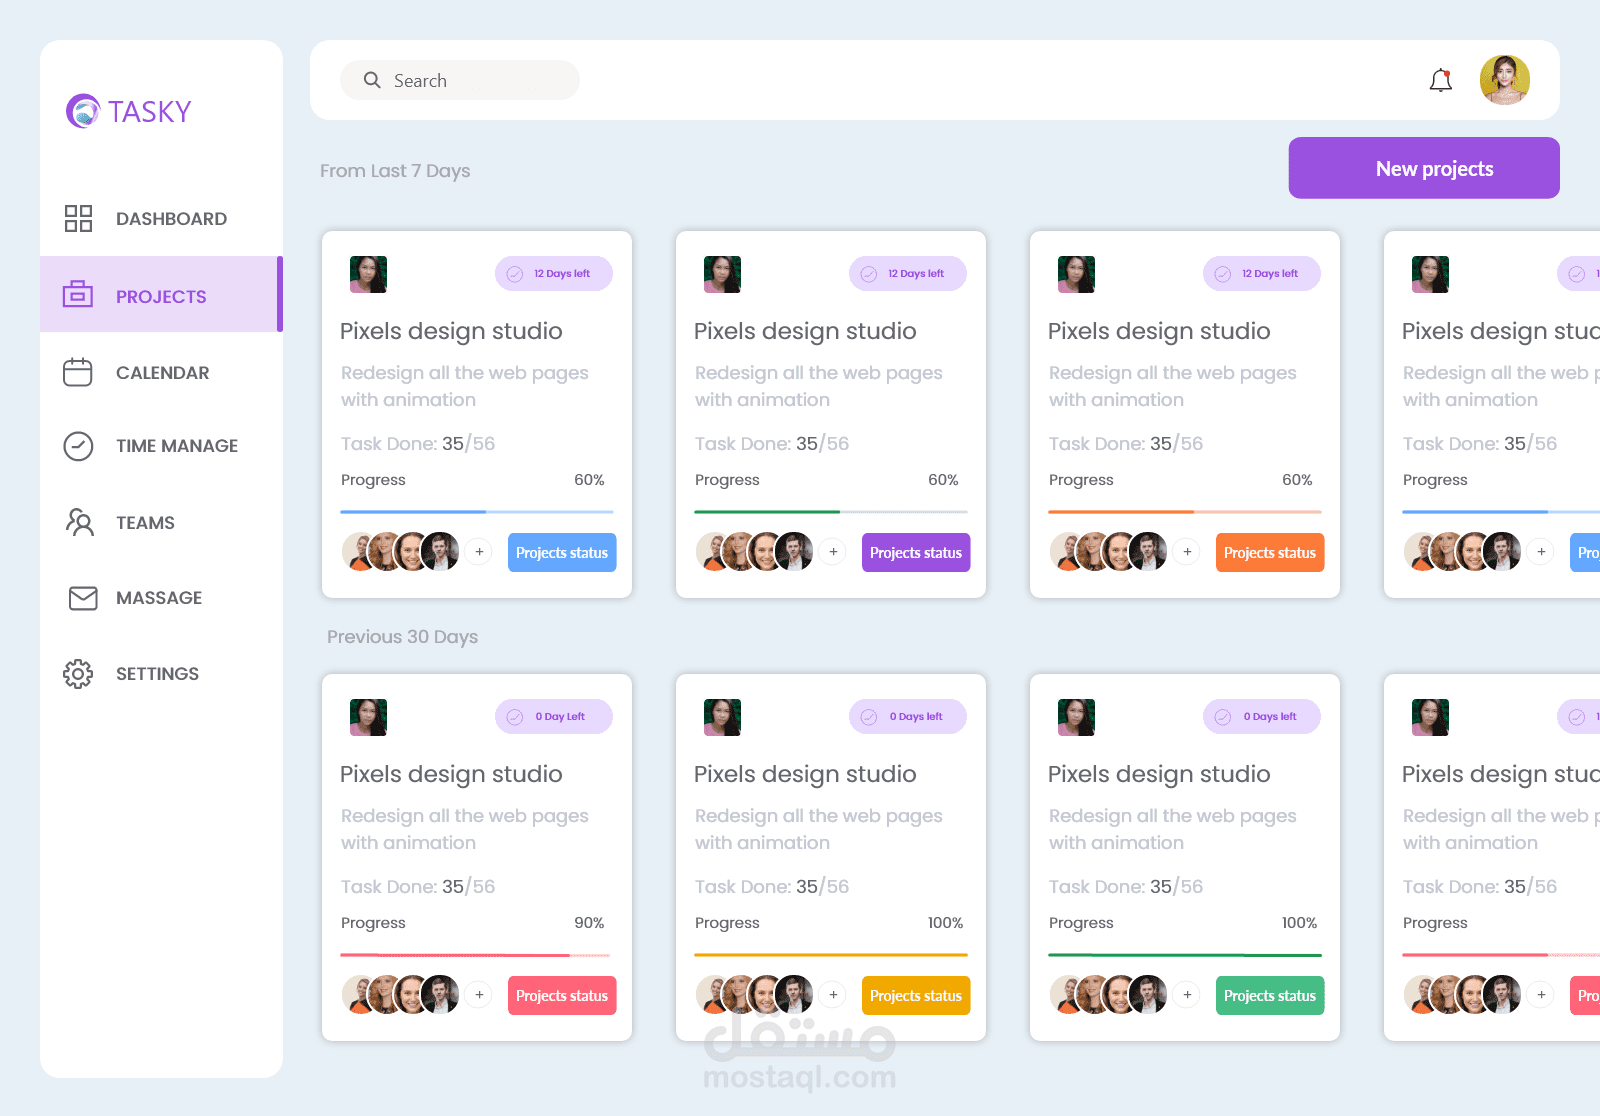1600x1116 pixels.
Task: Click 0 Days left badge on green 100% card
Action: 1262,717
